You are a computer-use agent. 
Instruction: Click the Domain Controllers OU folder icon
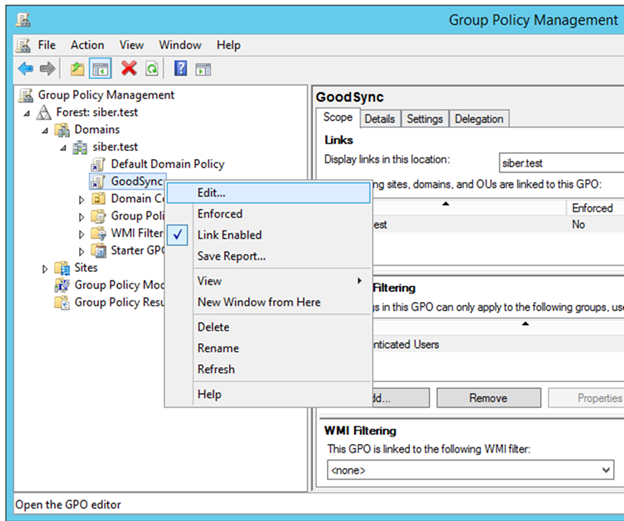(x=98, y=199)
